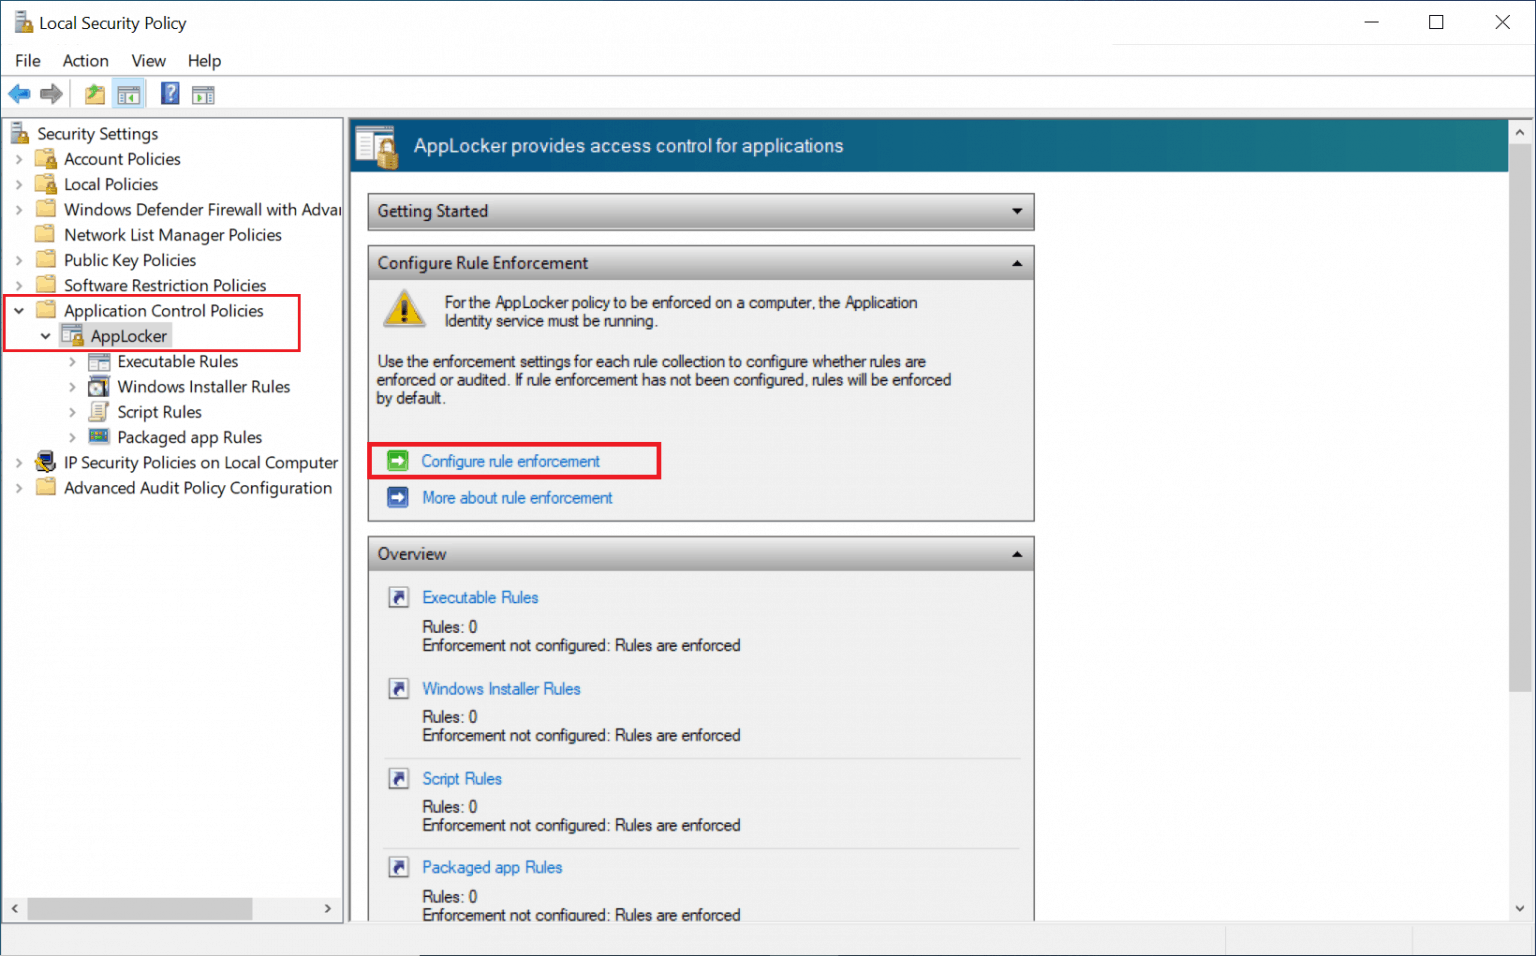Open the File menu
The height and width of the screenshot is (956, 1536).
coord(28,61)
